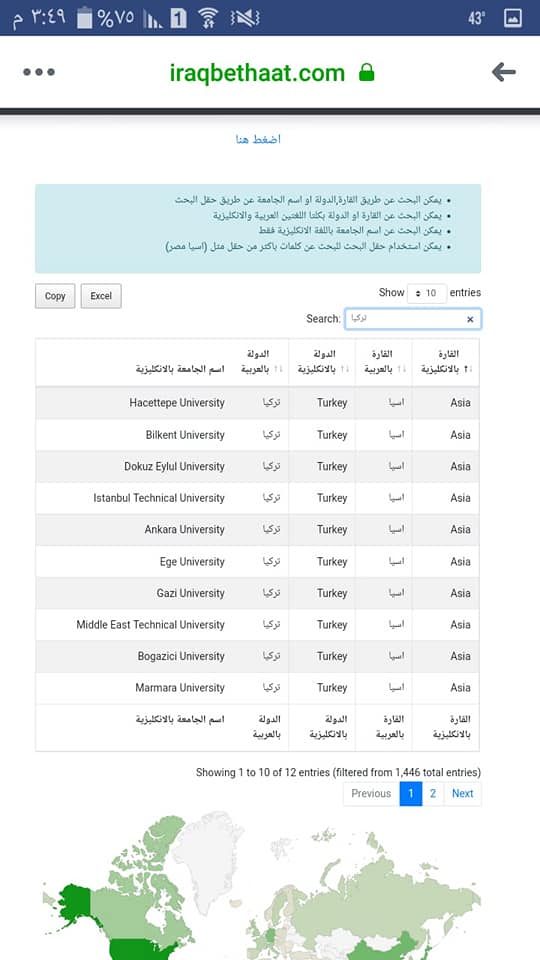
Task: Tap the Wi-Fi icon in status bar
Action: pos(209,18)
